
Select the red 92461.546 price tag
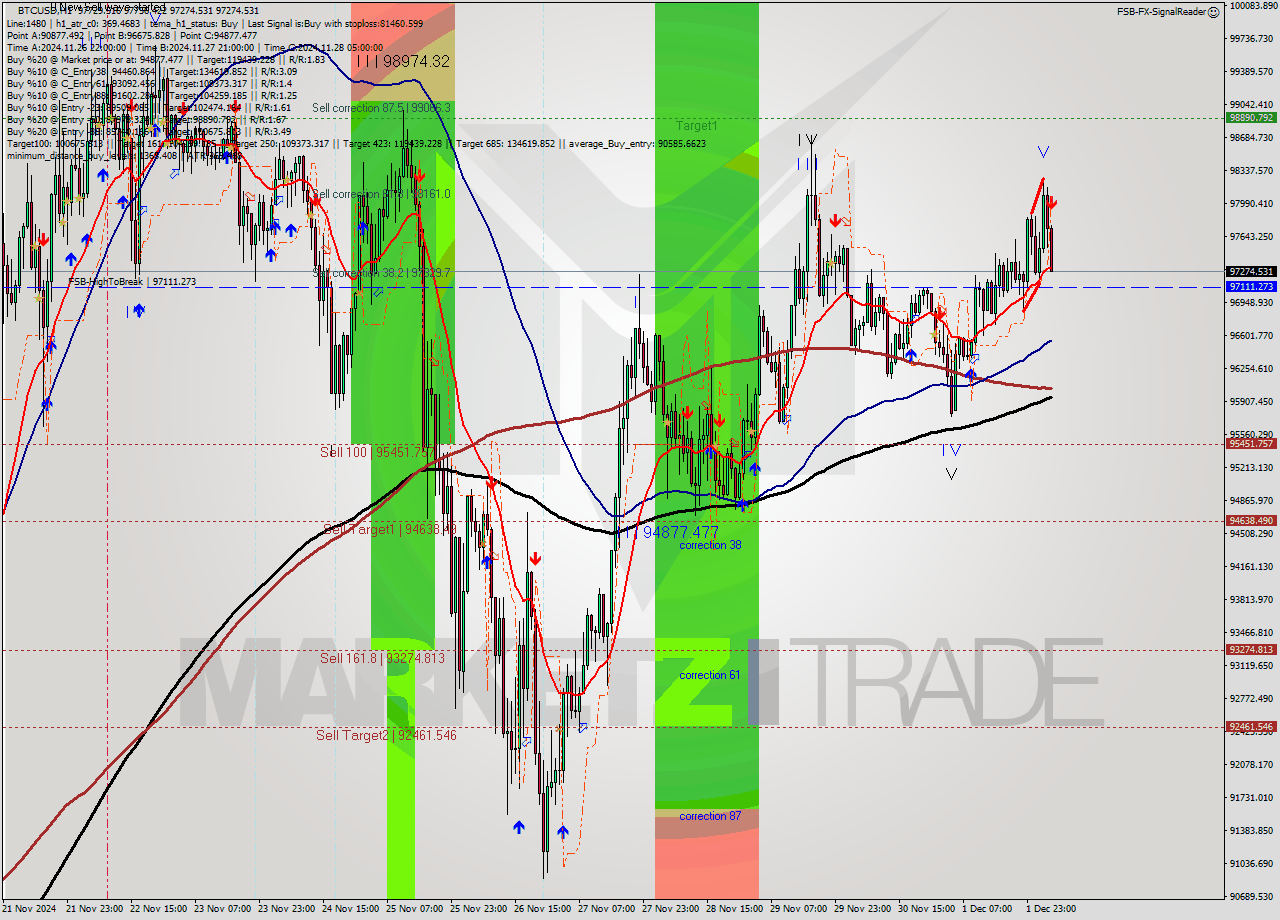(x=1251, y=726)
